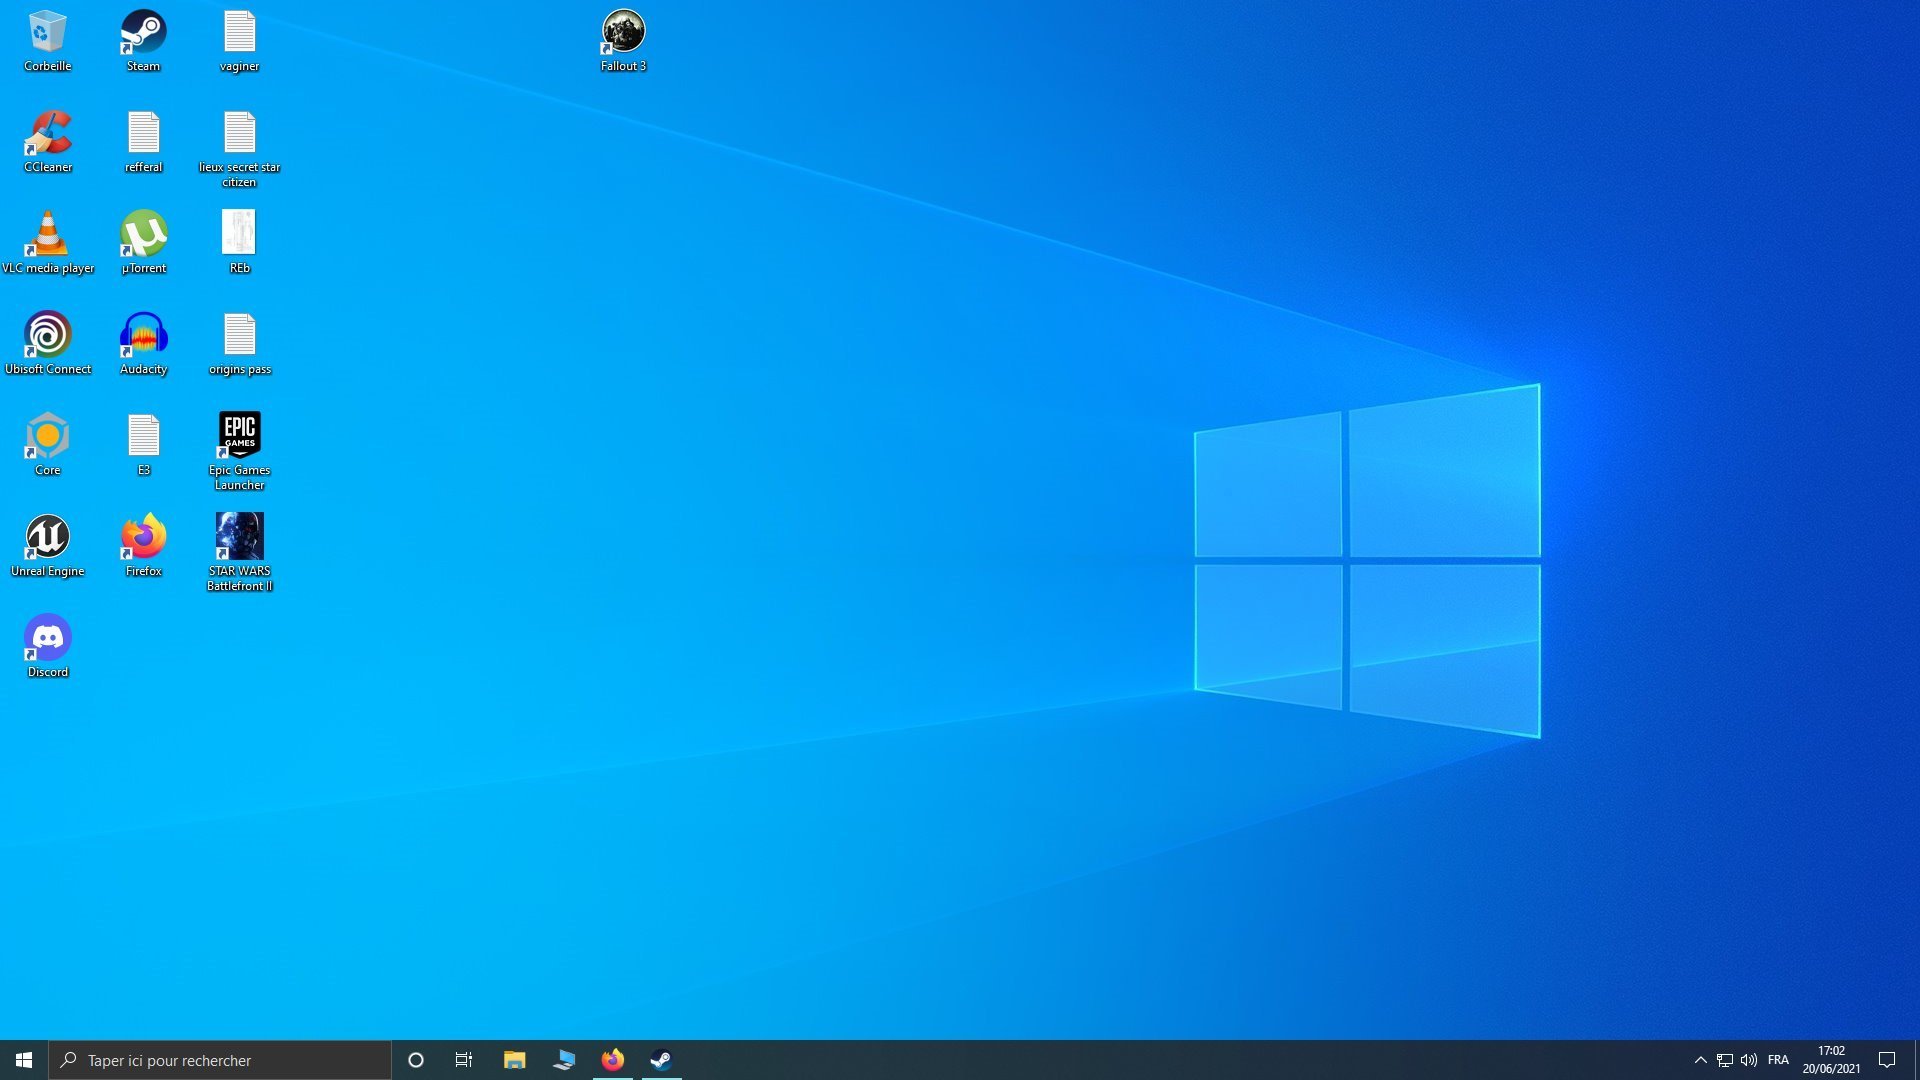Select the µTorrent desktop shortcut
The image size is (1920, 1080).
143,243
